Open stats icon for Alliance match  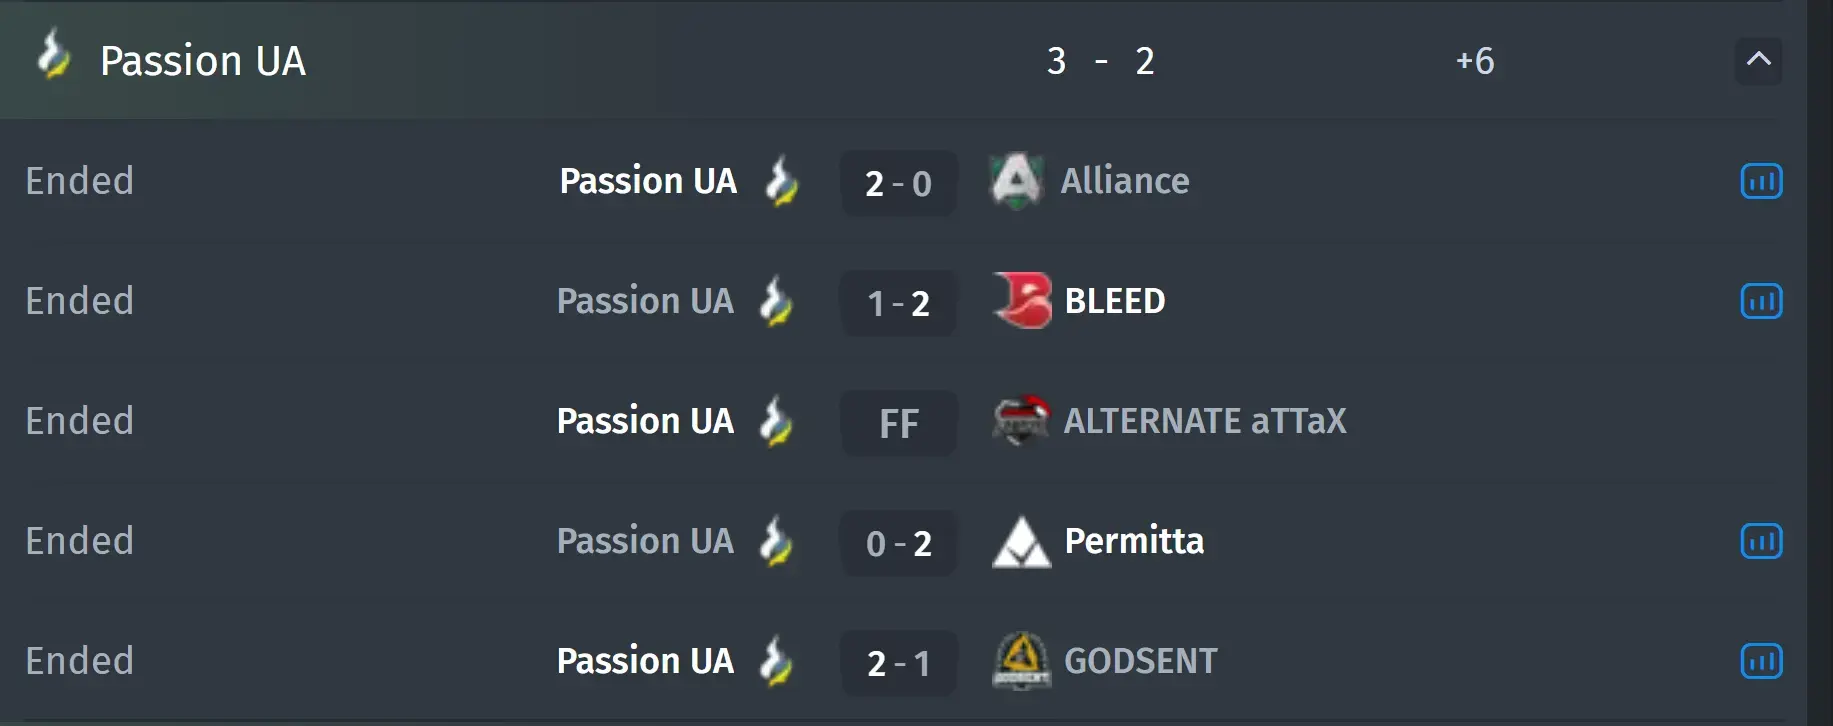coord(1761,181)
